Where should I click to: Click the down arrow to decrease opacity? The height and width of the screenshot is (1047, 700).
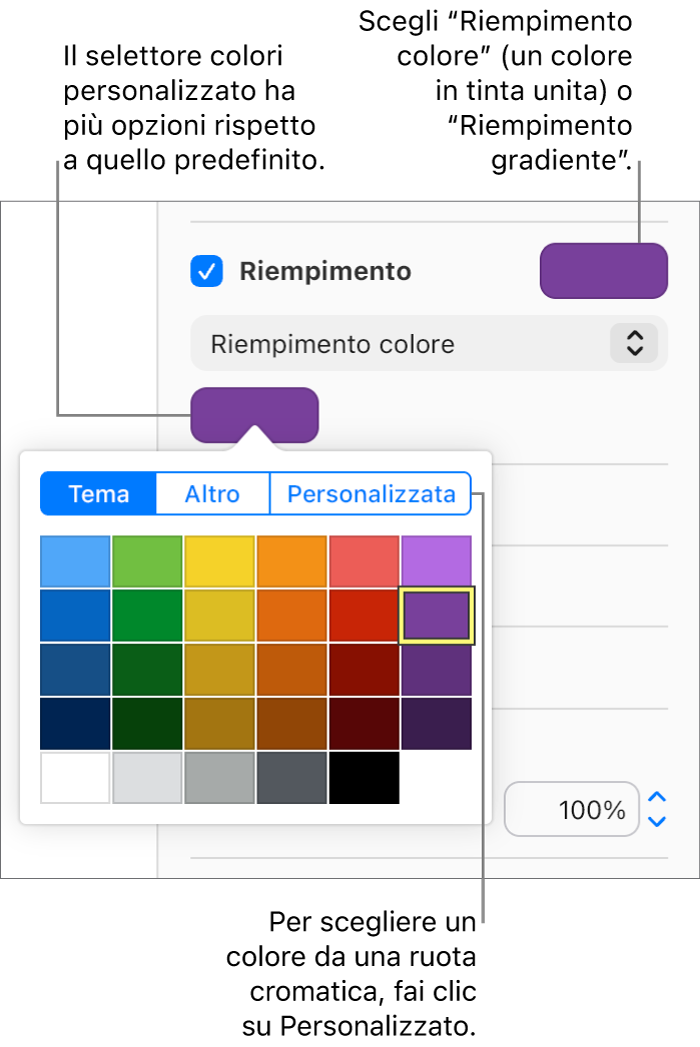pyautogui.click(x=655, y=820)
